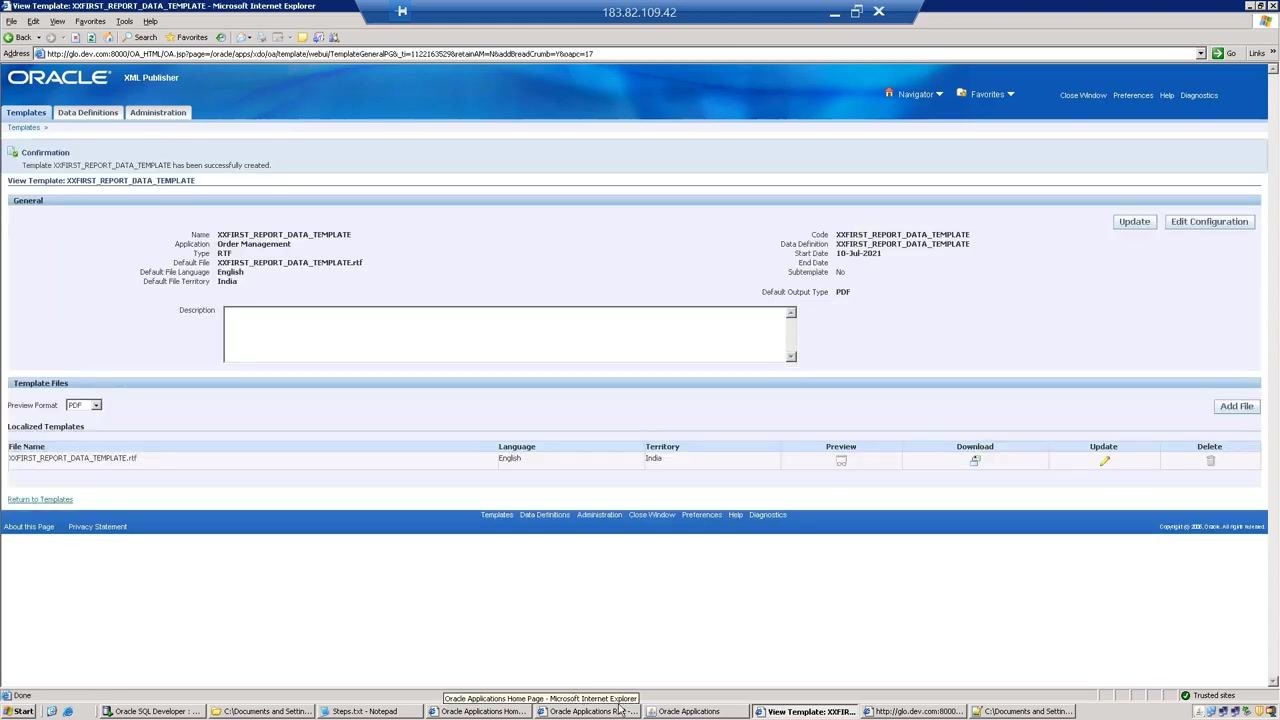Open the IE Favorites star toolbar button
This screenshot has height=720, width=1280.
coord(186,37)
